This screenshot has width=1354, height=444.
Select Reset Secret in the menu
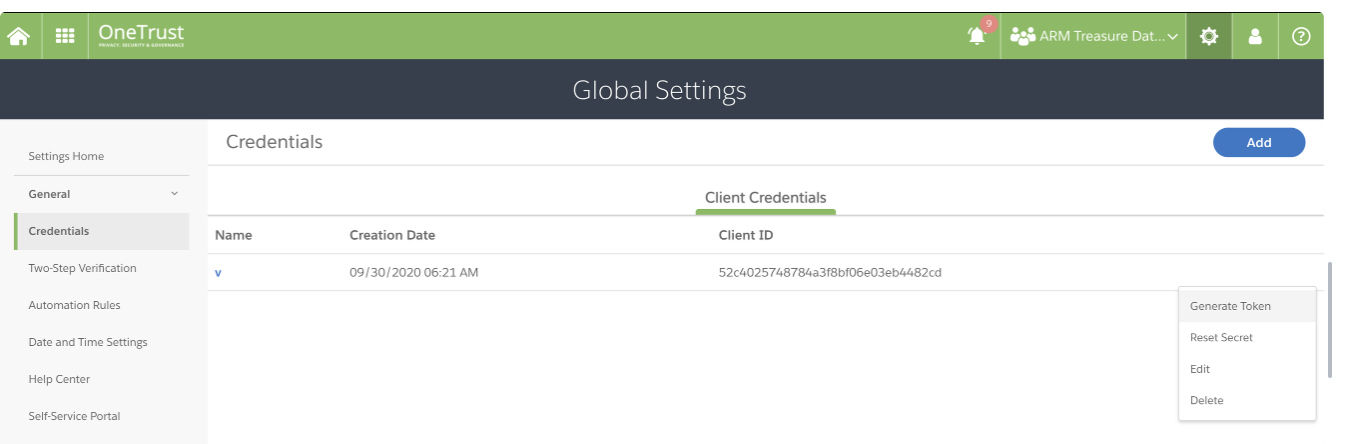pos(1221,338)
